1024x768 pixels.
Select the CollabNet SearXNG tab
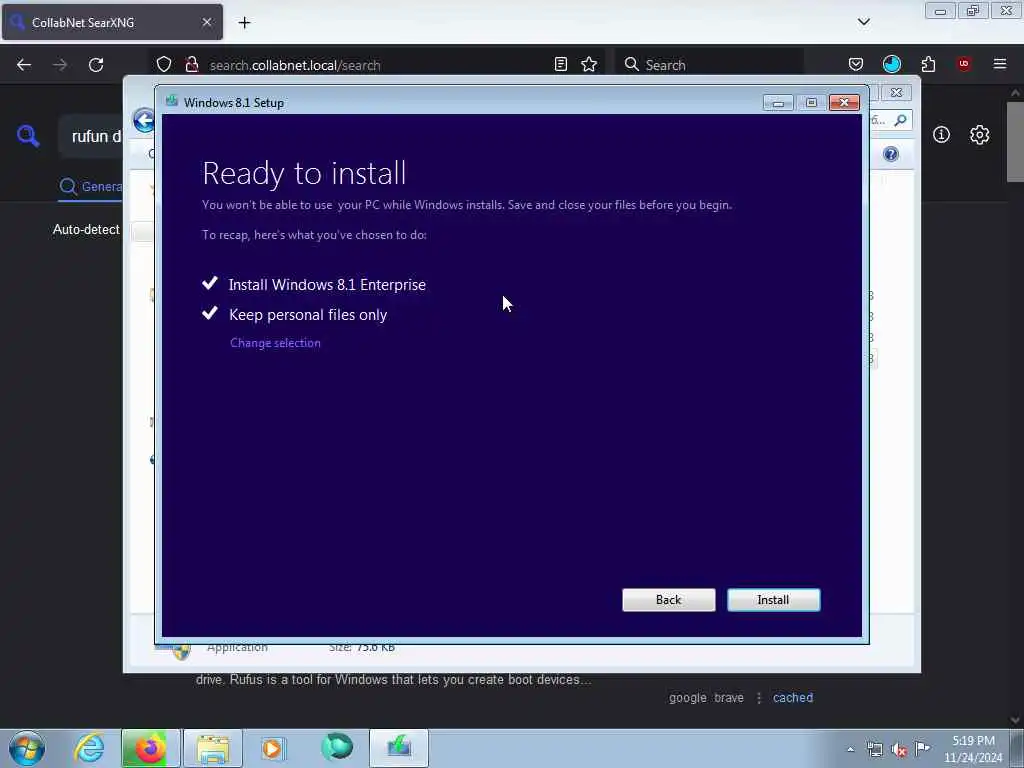point(112,22)
